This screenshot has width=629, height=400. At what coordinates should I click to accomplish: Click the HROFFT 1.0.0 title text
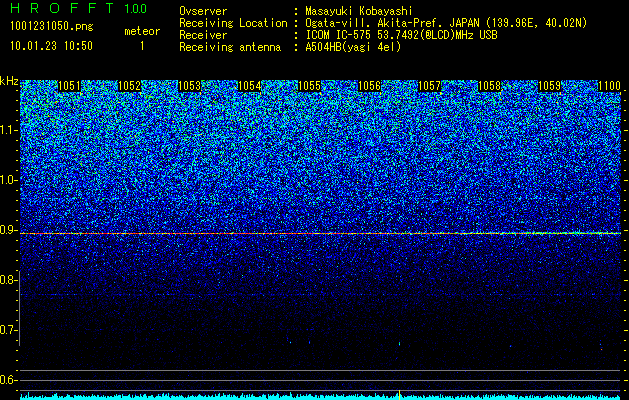click(x=79, y=8)
